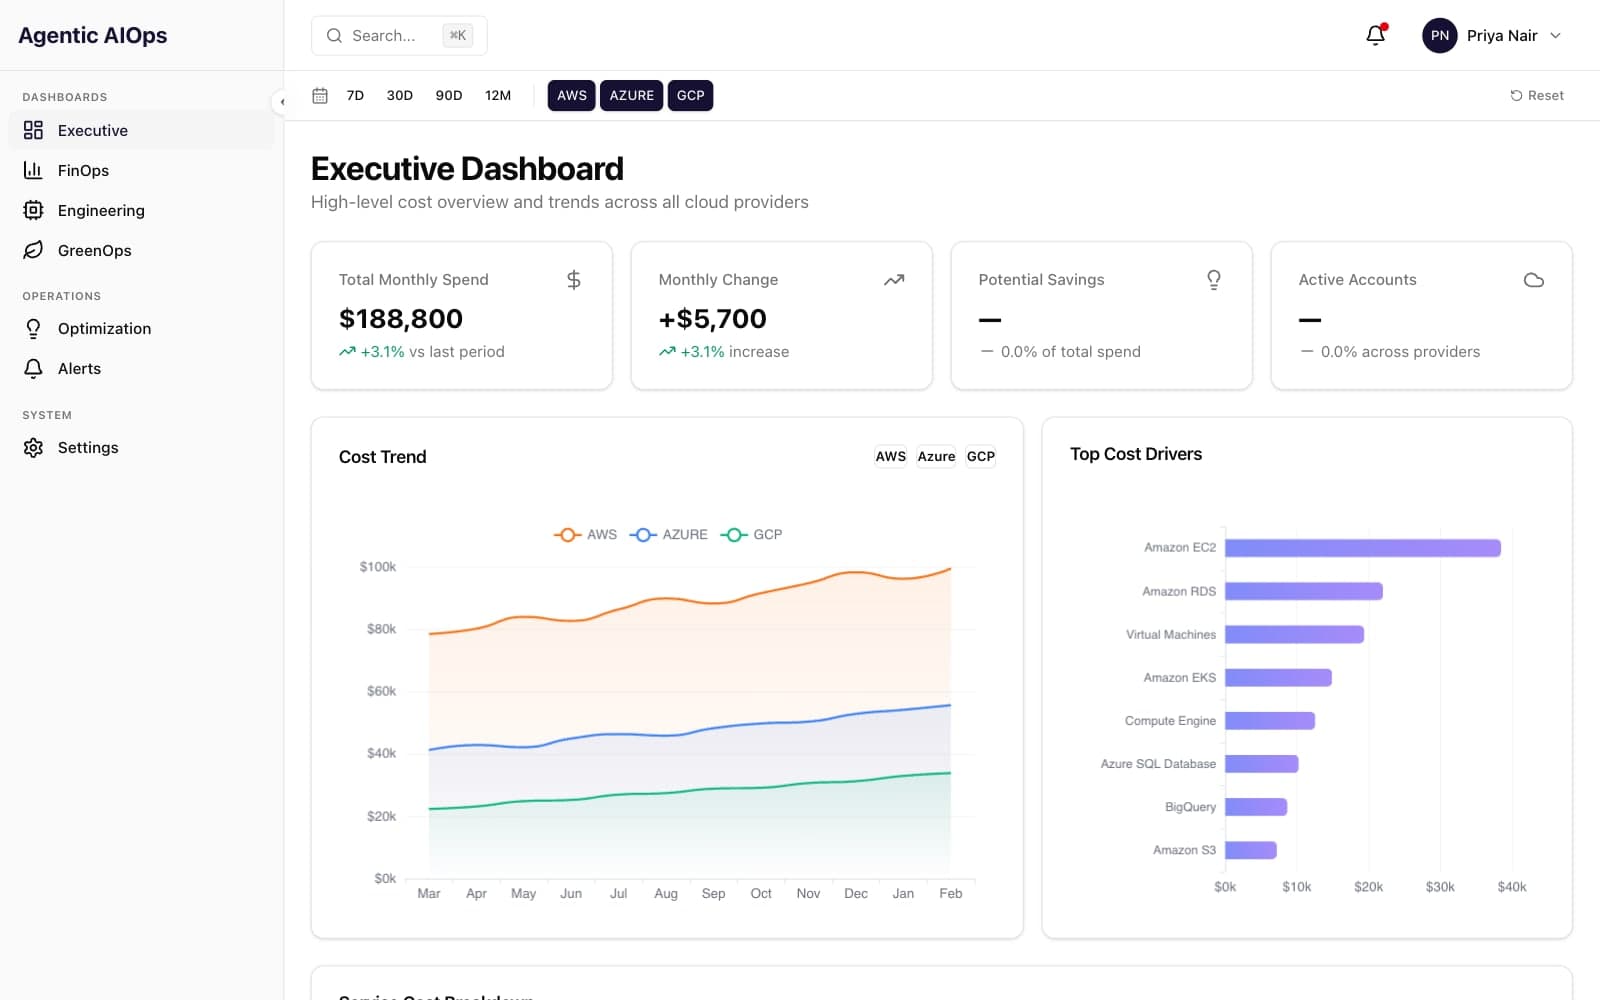The width and height of the screenshot is (1600, 1000).
Task: Click the Amazon RDS cost bar
Action: coord(1304,591)
